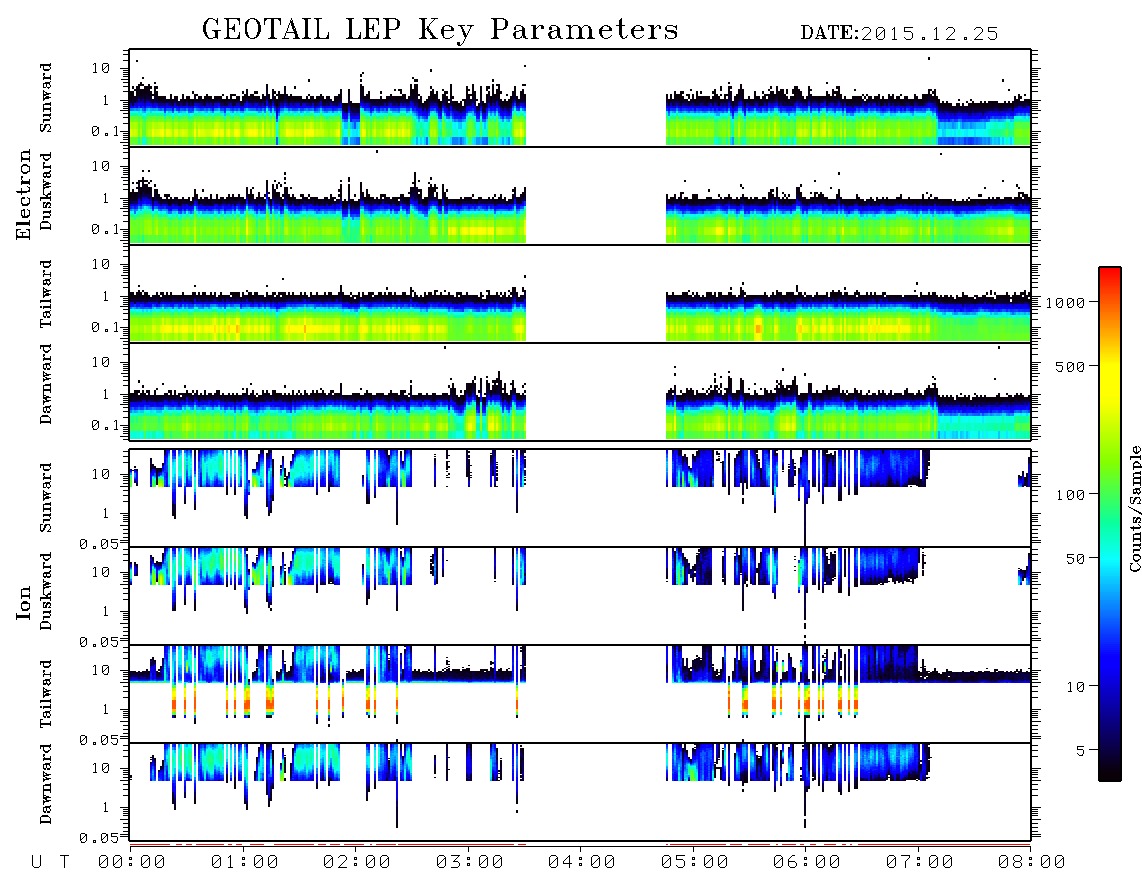Click the 05:00 time tick label
1142x880 pixels.
click(695, 863)
